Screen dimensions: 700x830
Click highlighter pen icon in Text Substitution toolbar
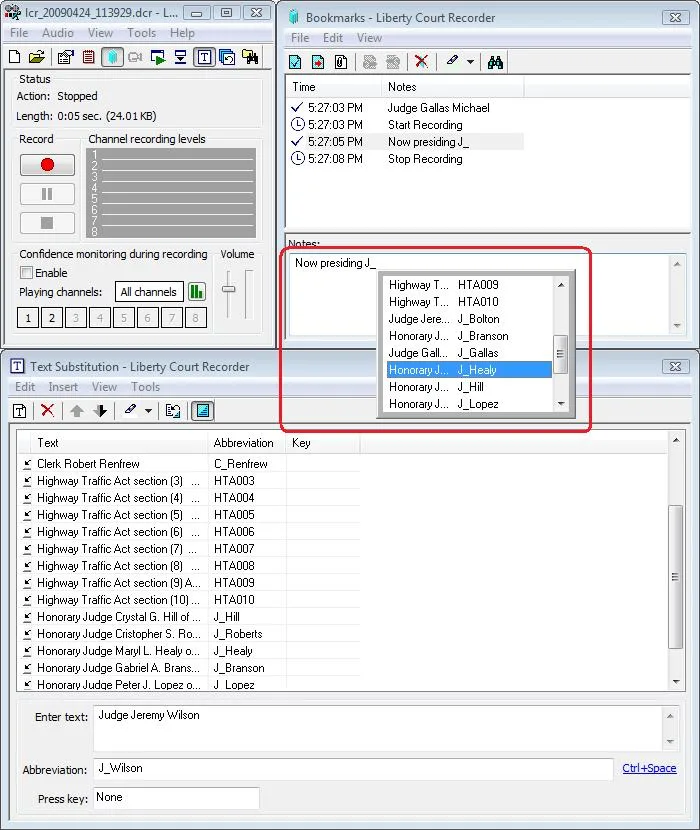pyautogui.click(x=130, y=409)
